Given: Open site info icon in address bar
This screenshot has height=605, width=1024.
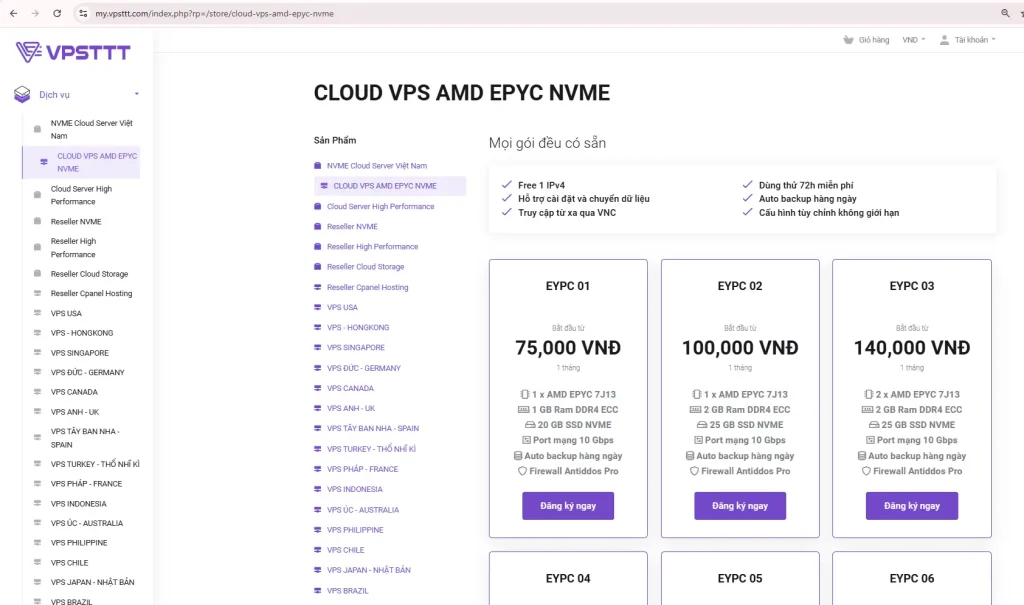Looking at the screenshot, I should [x=82, y=13].
